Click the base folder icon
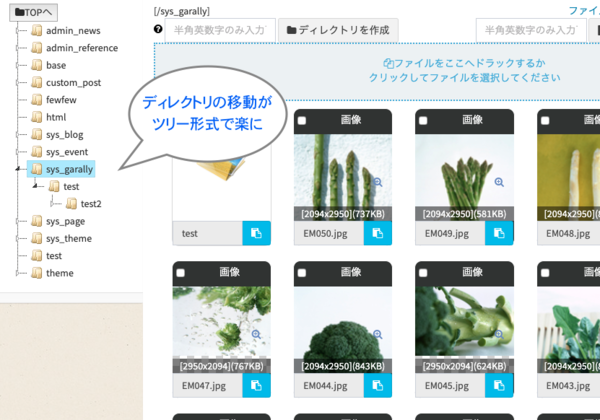 click(x=36, y=65)
